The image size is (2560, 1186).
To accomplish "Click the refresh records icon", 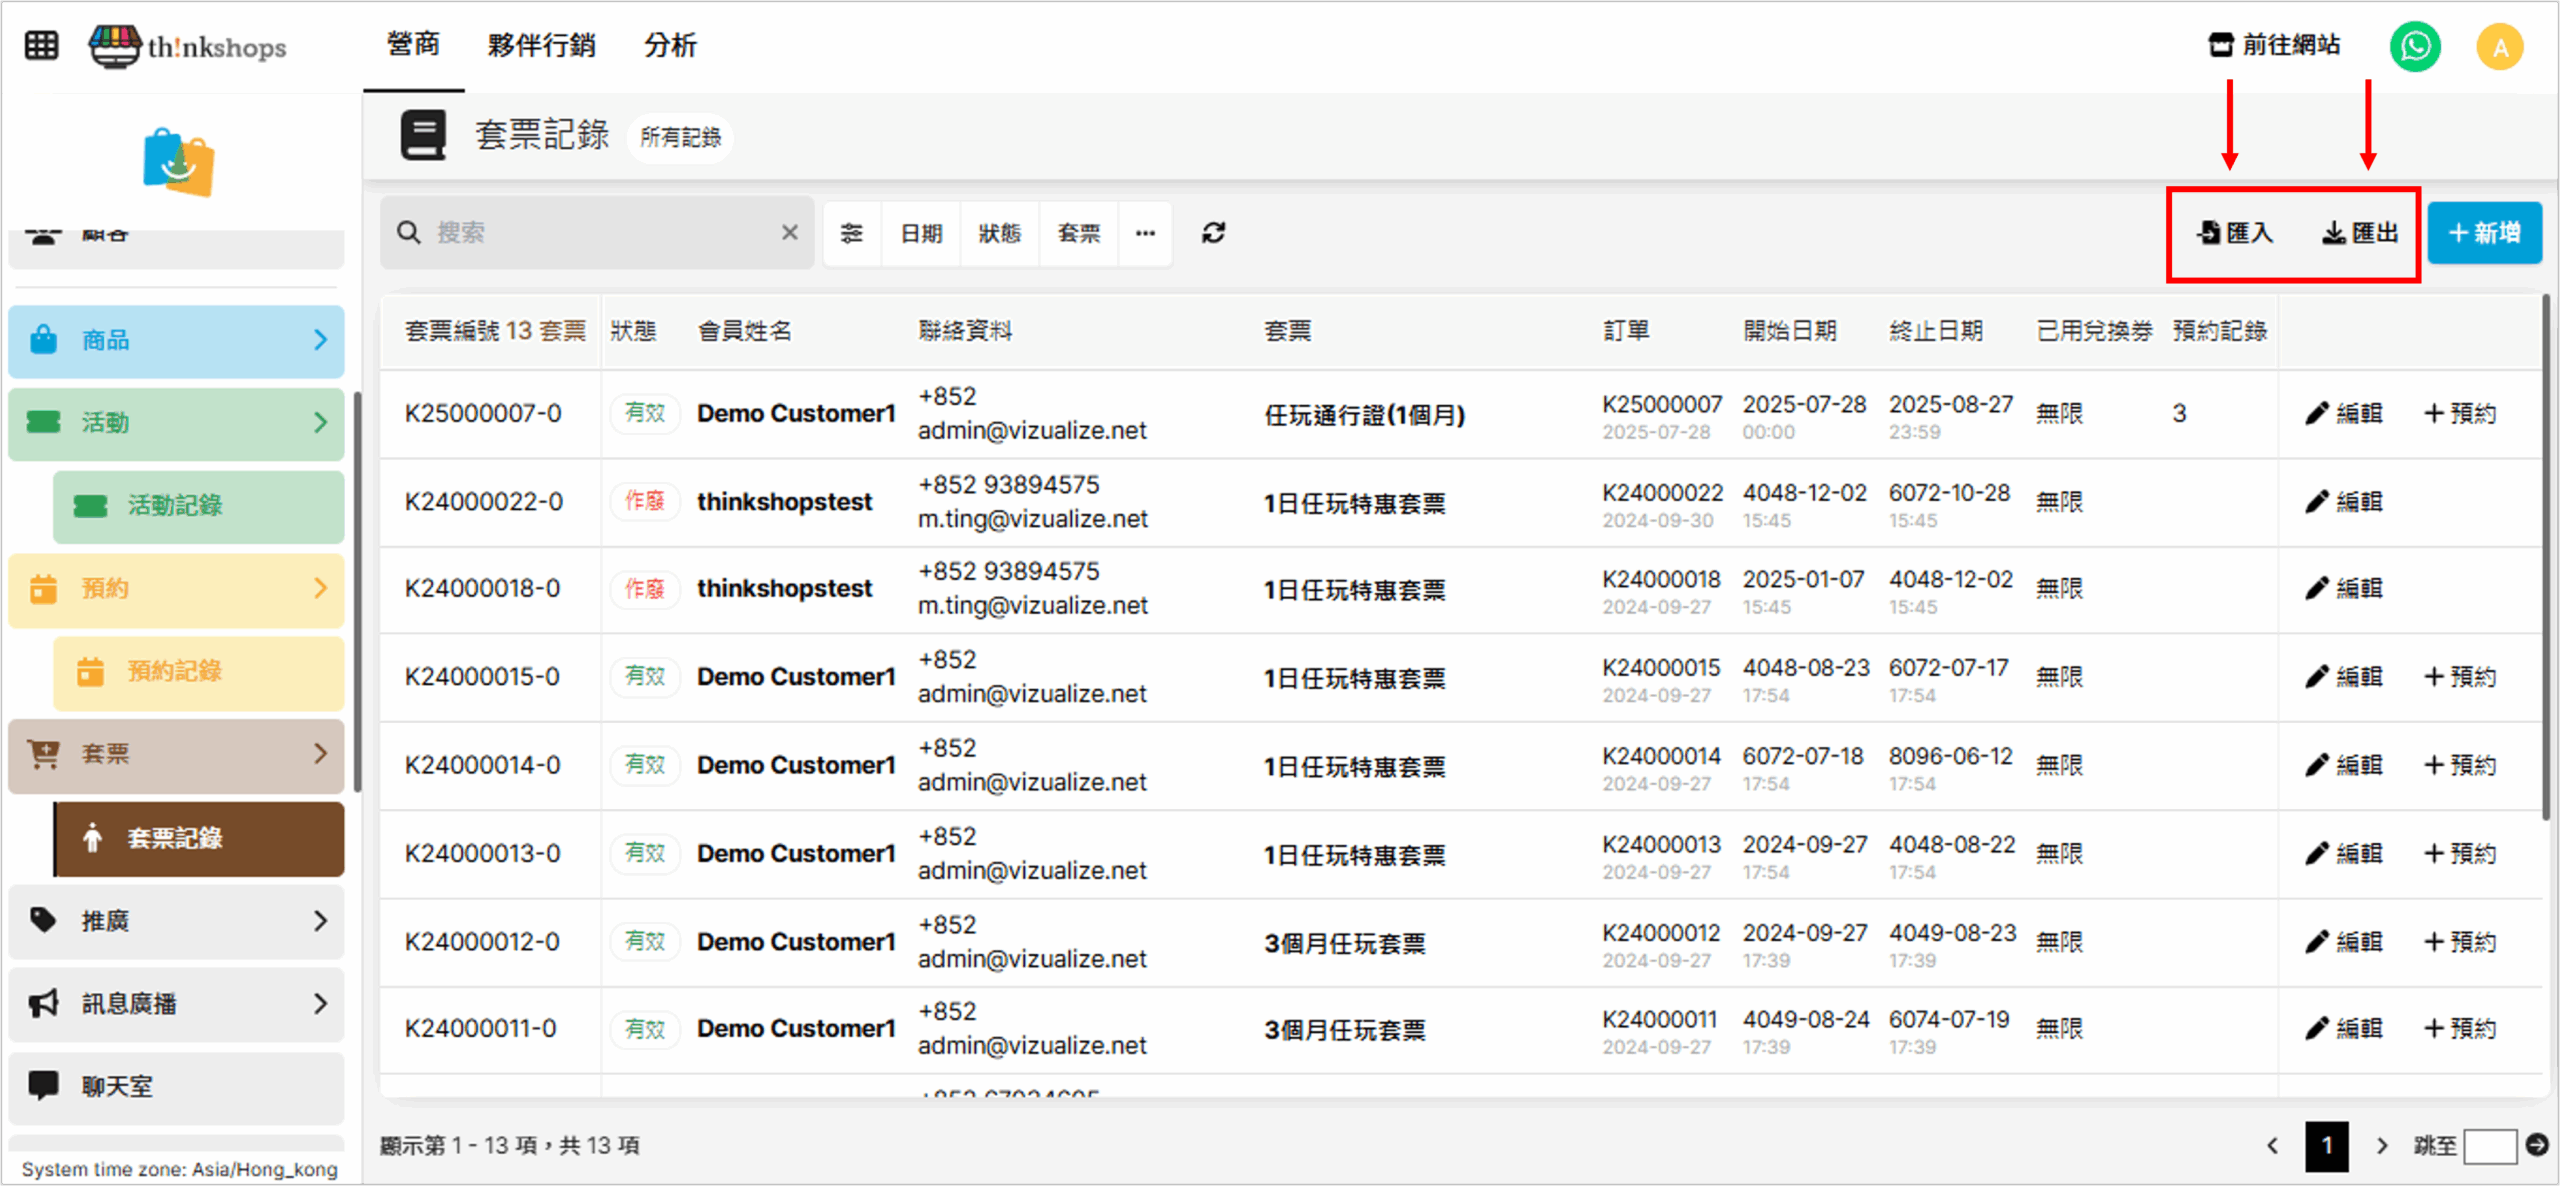I will [x=1213, y=233].
